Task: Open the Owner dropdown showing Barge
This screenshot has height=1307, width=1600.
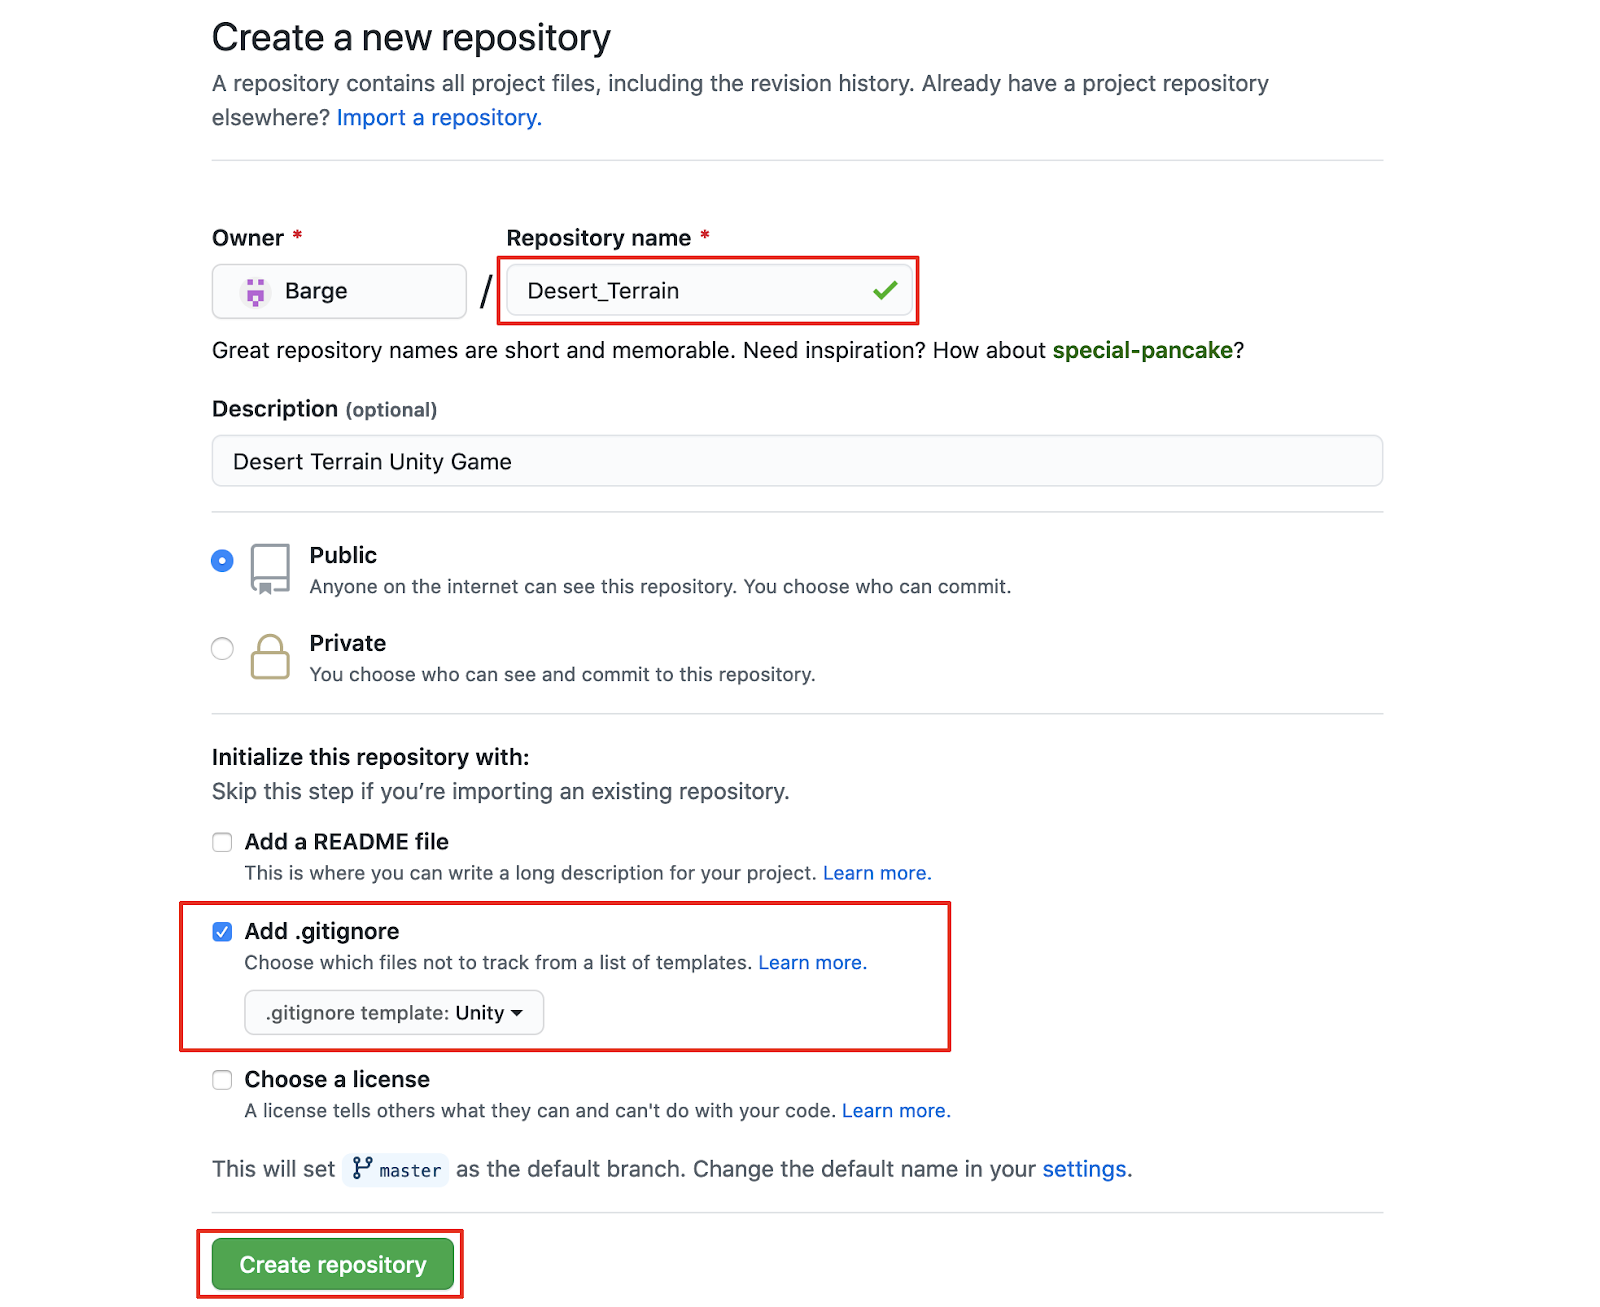Action: pos(339,291)
